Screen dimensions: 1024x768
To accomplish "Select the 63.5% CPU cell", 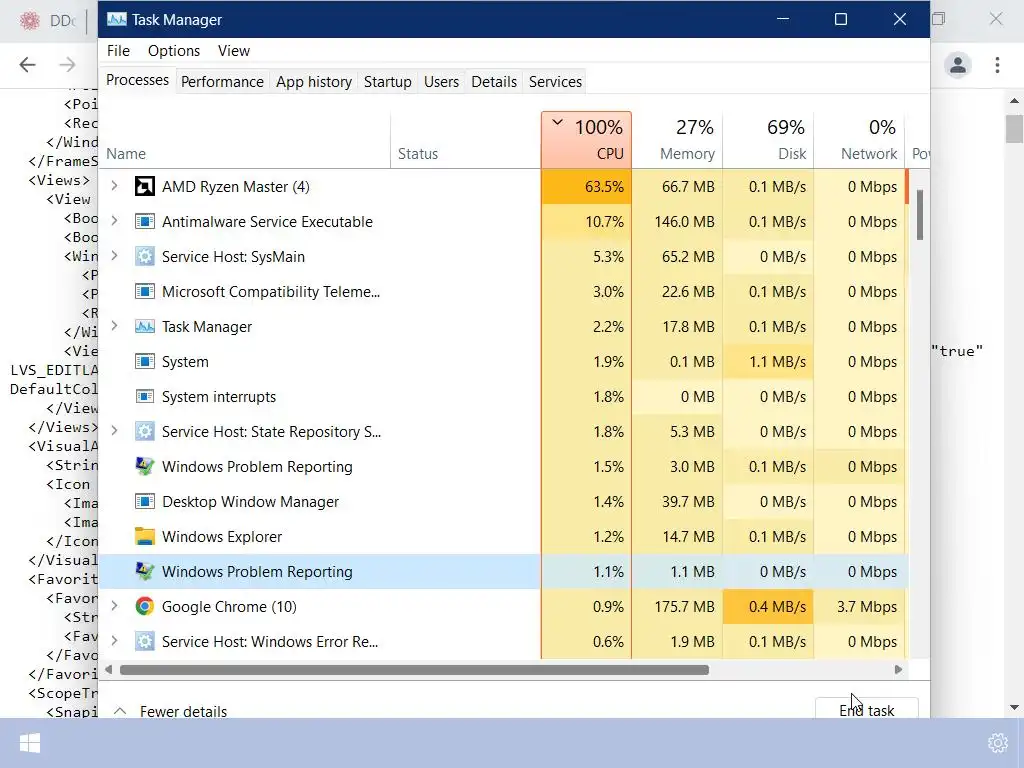I will click(x=586, y=187).
